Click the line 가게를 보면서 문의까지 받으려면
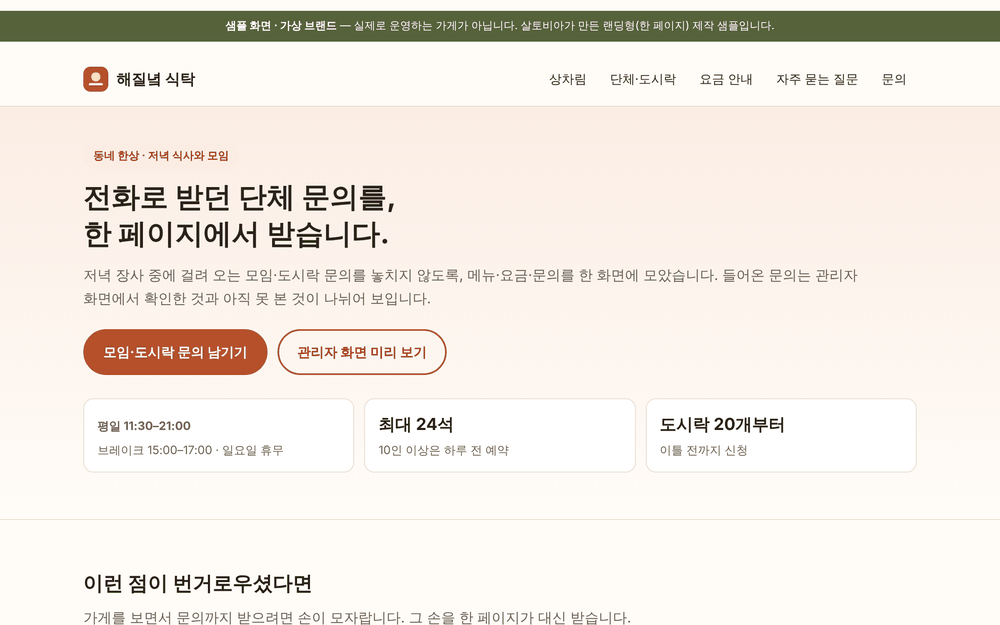 pyautogui.click(x=357, y=617)
